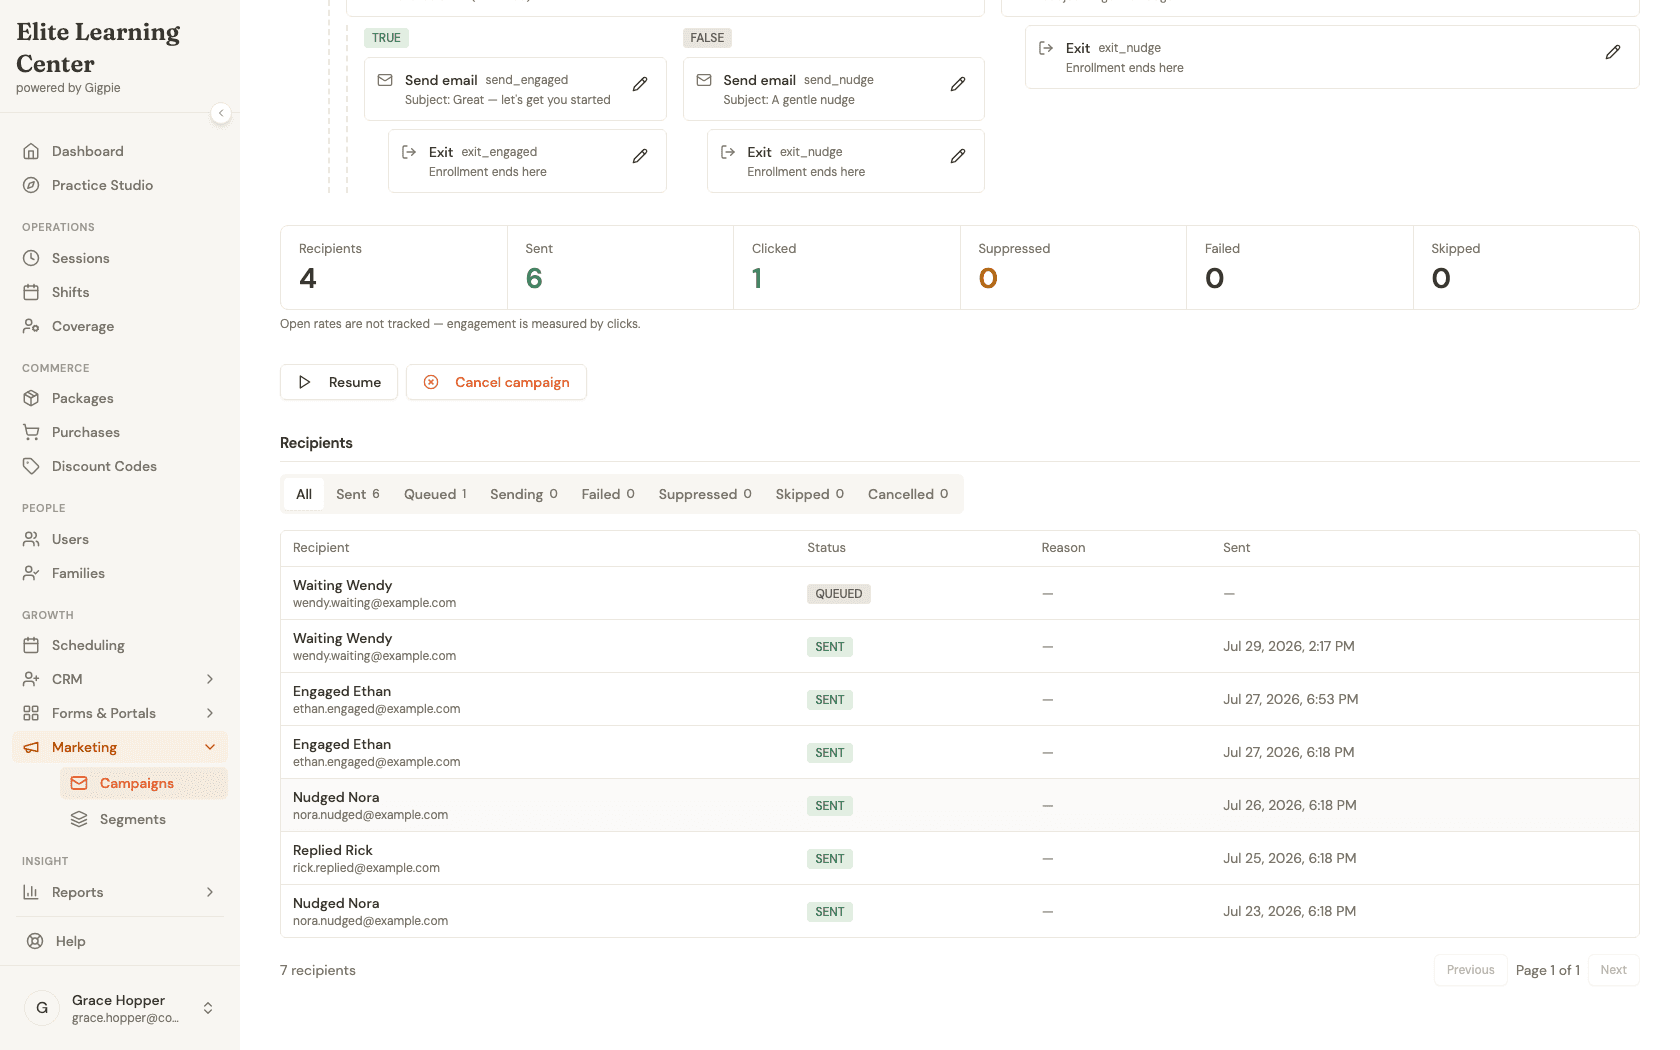Expand the Forms & Portals chevron
This screenshot has height=1050, width=1680.
(x=210, y=713)
